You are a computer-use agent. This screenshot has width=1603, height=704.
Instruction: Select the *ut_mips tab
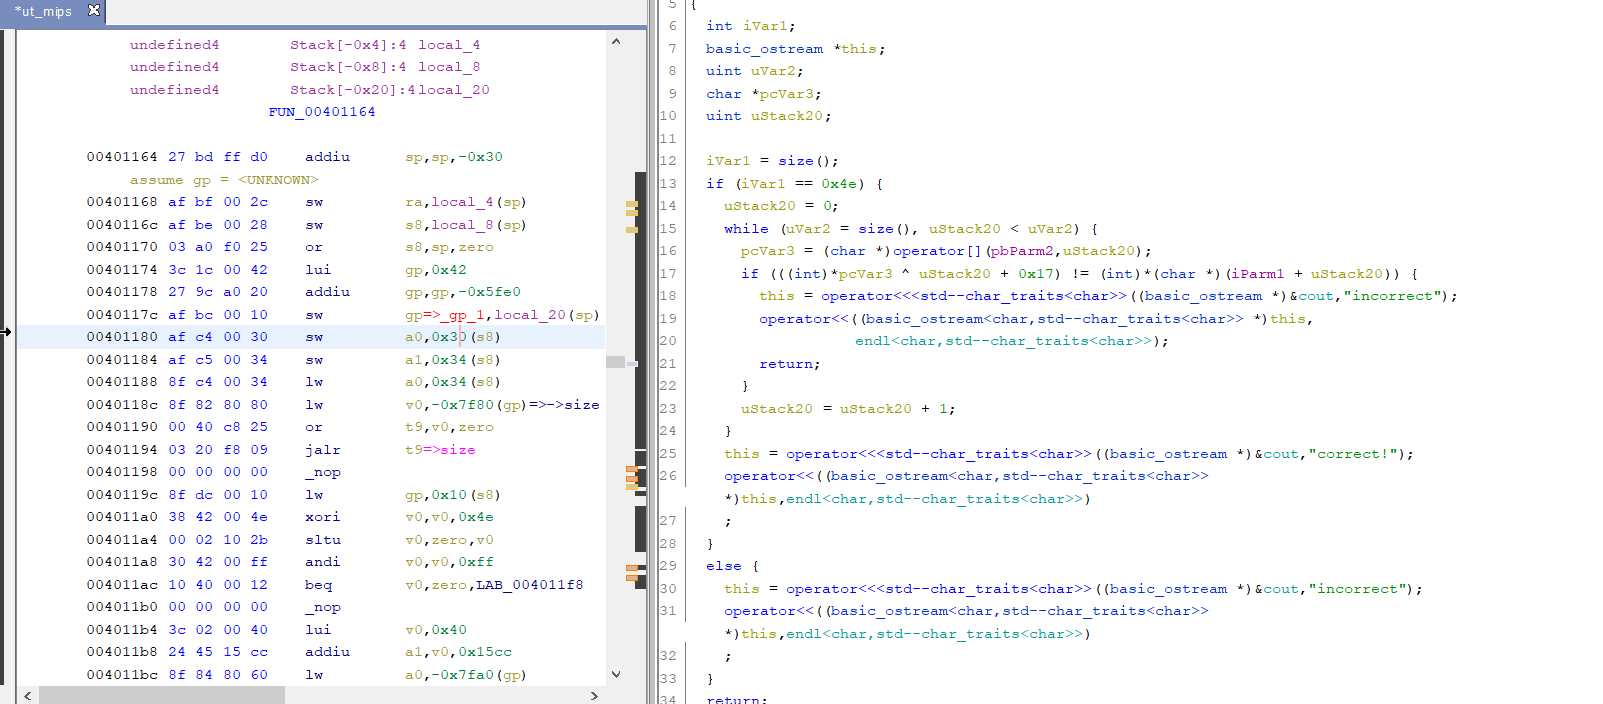point(43,12)
